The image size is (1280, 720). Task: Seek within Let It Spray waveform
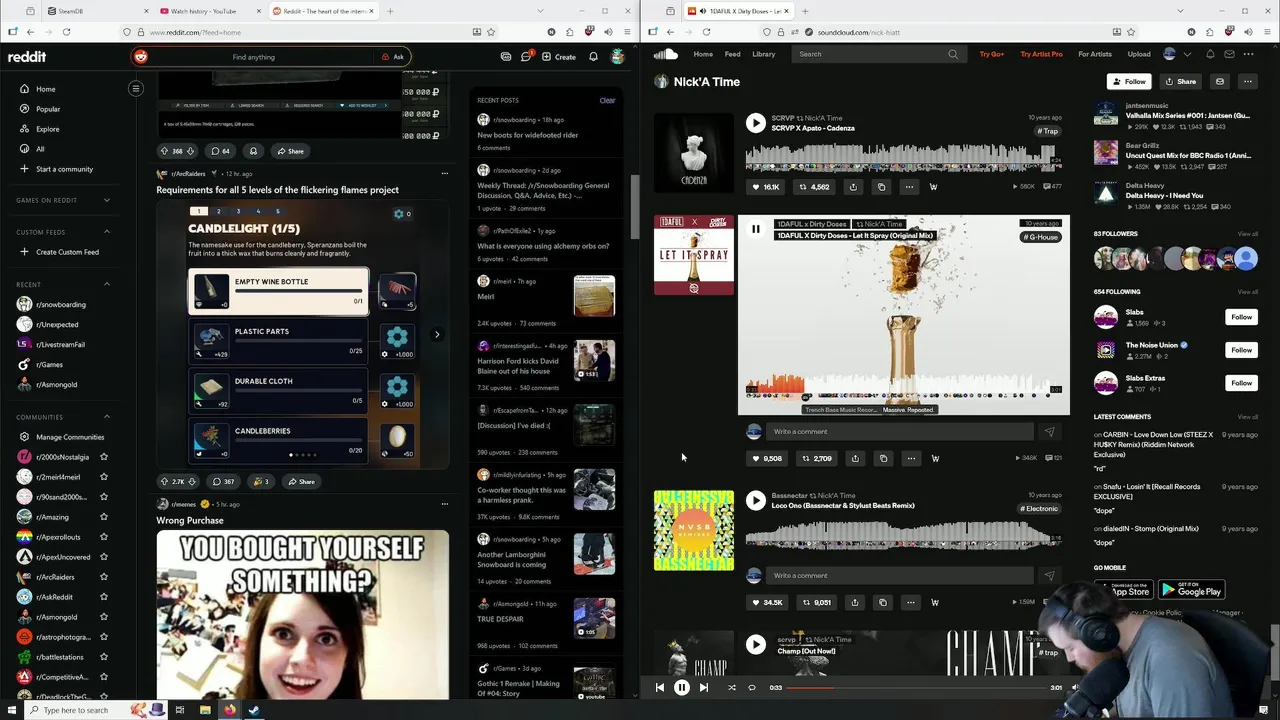point(903,387)
